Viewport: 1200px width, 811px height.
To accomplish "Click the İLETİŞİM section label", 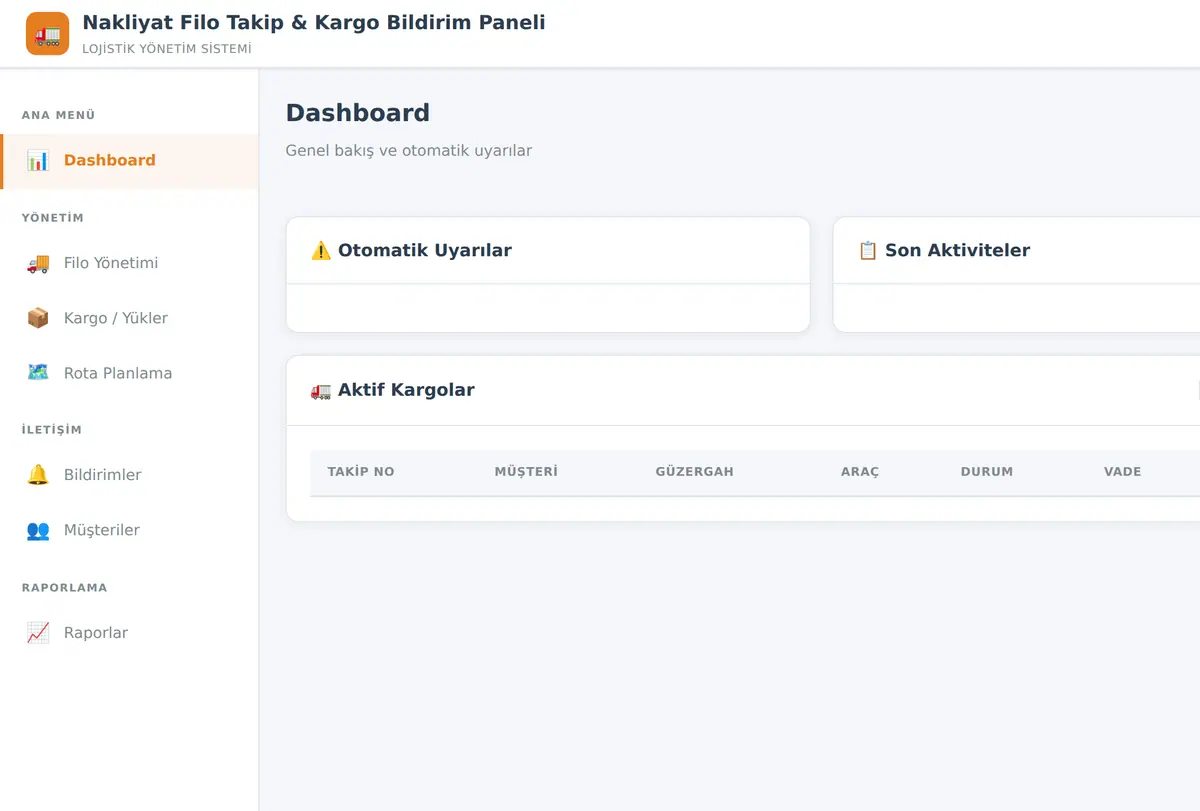I will [x=52, y=430].
